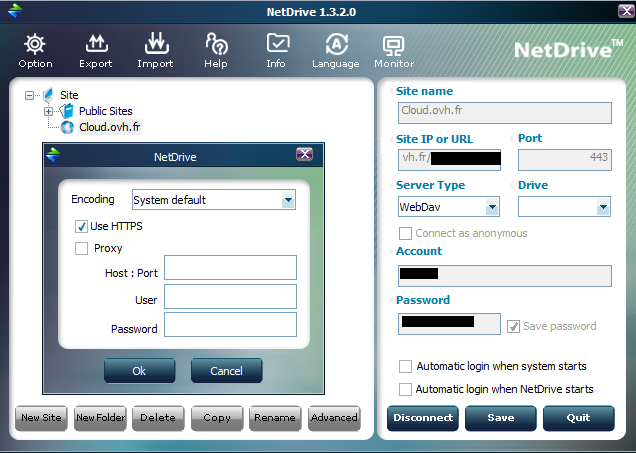Click the proxy Password field
636x453 pixels.
(230, 324)
